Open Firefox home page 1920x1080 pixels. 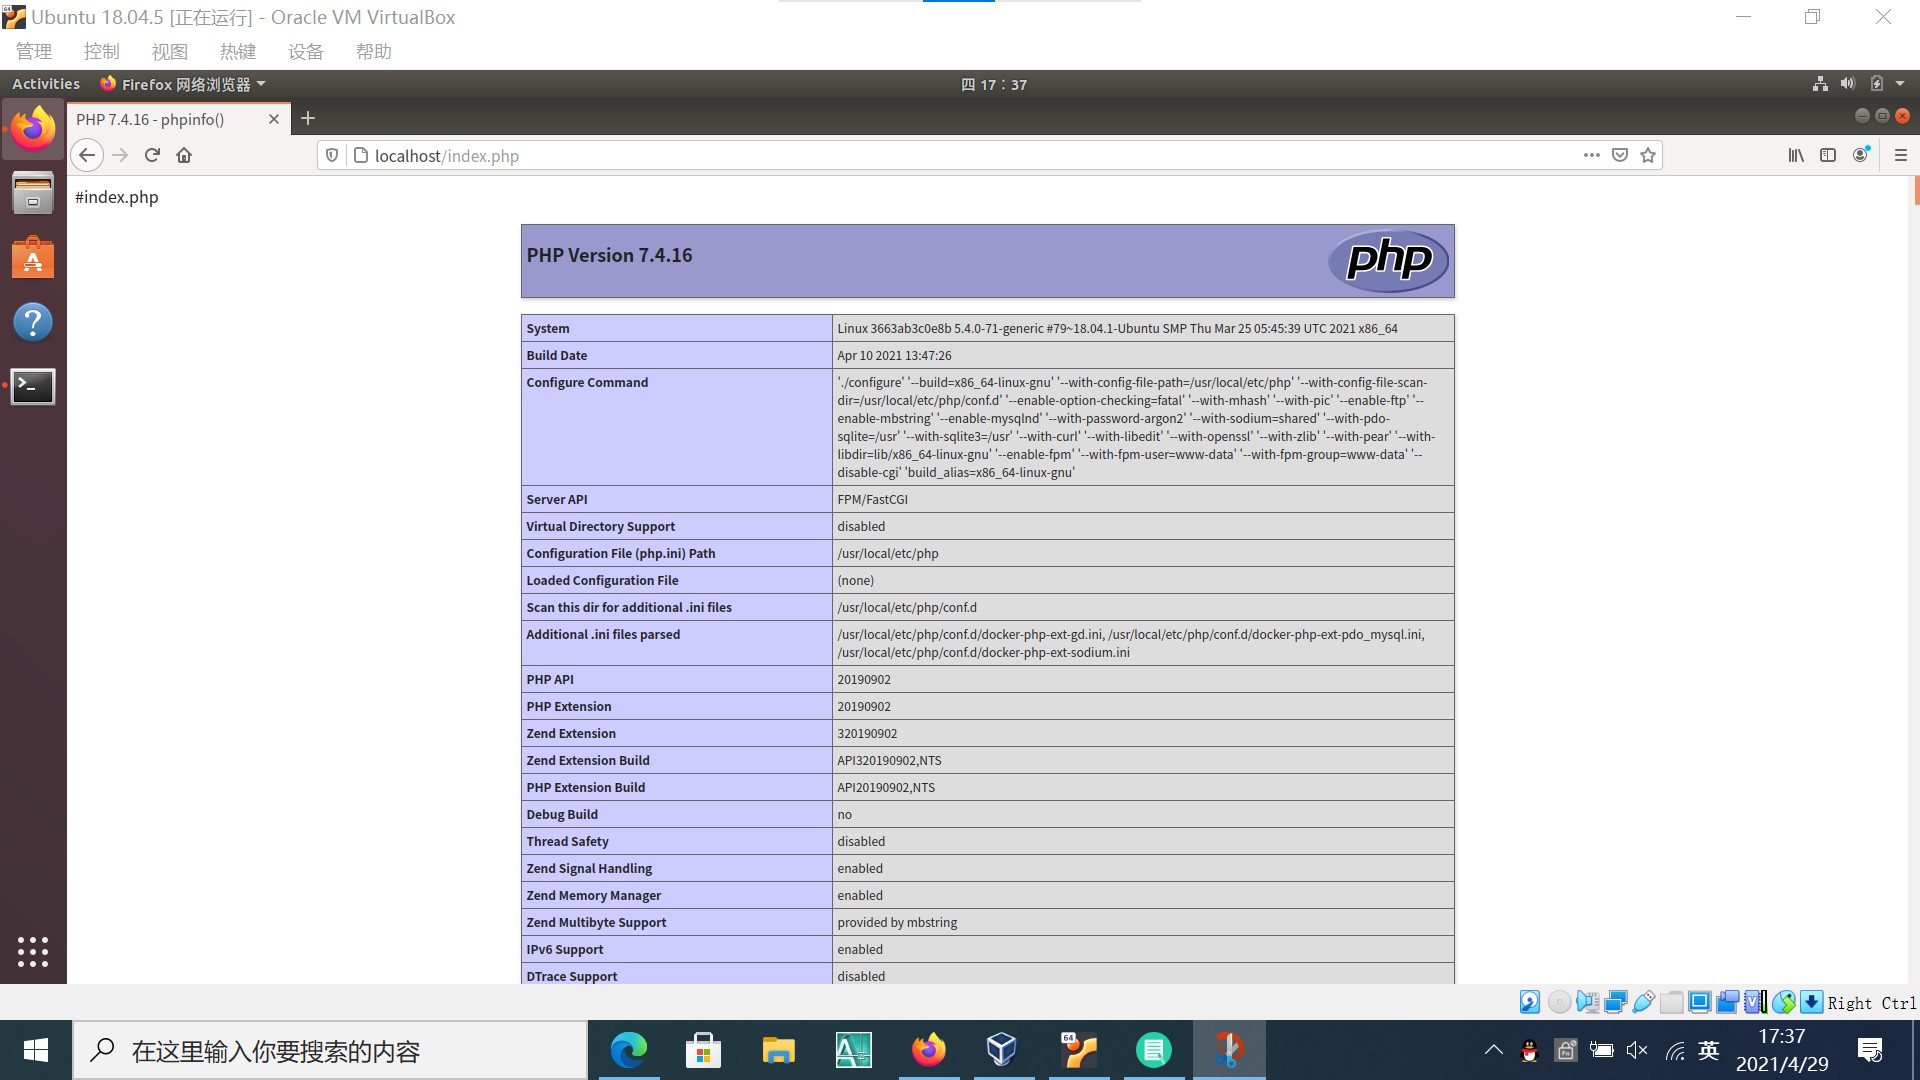(184, 155)
